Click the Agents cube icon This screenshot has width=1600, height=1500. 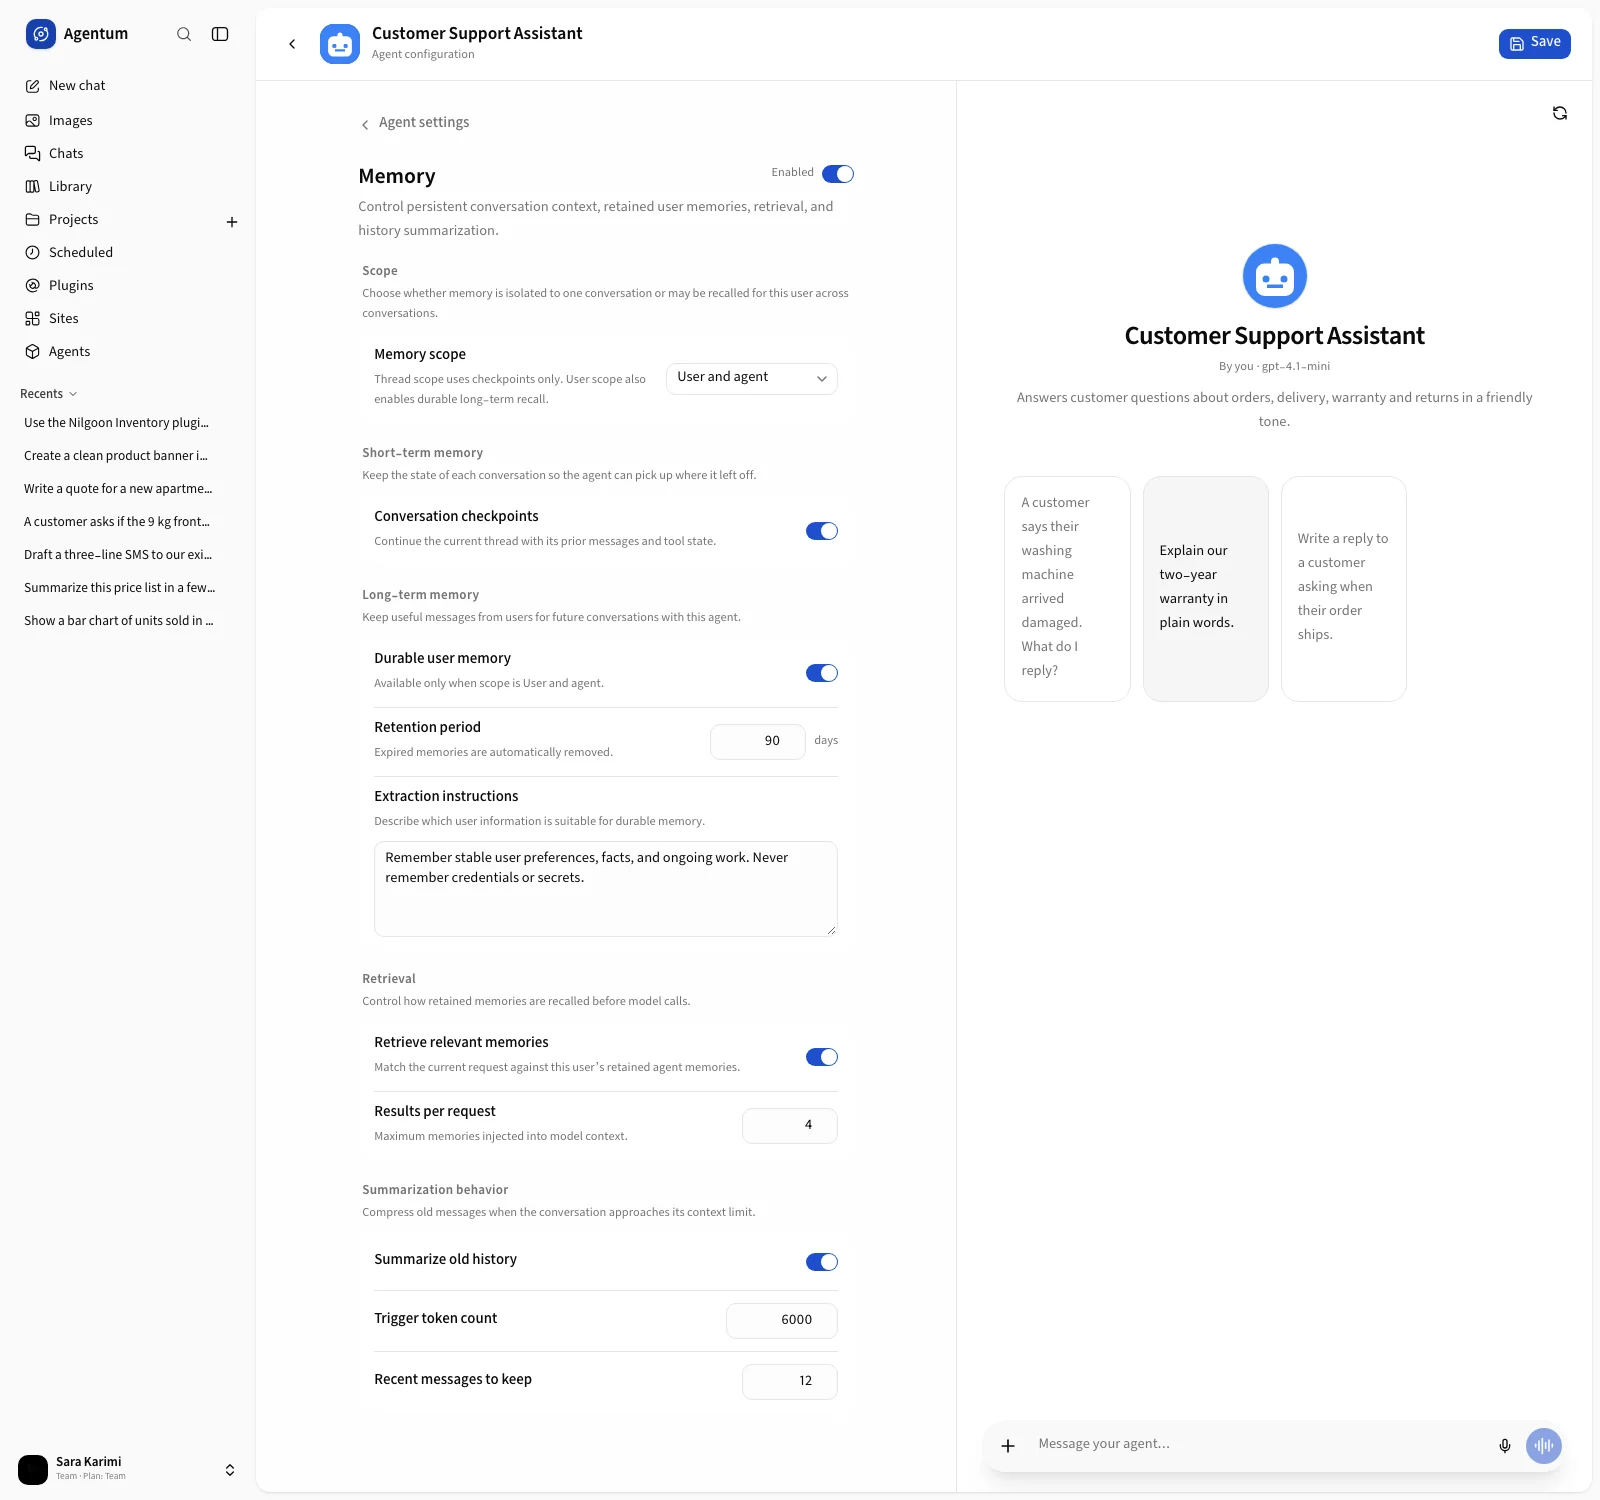(x=33, y=351)
